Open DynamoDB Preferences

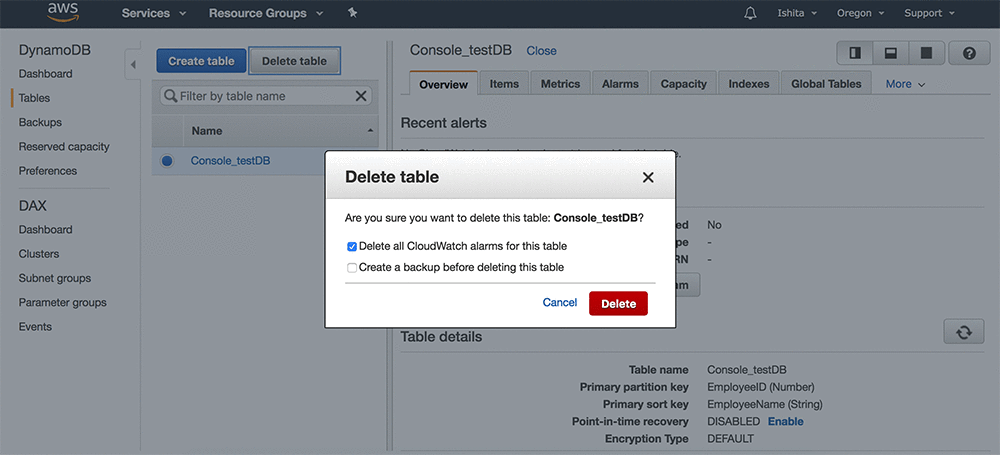(x=47, y=171)
